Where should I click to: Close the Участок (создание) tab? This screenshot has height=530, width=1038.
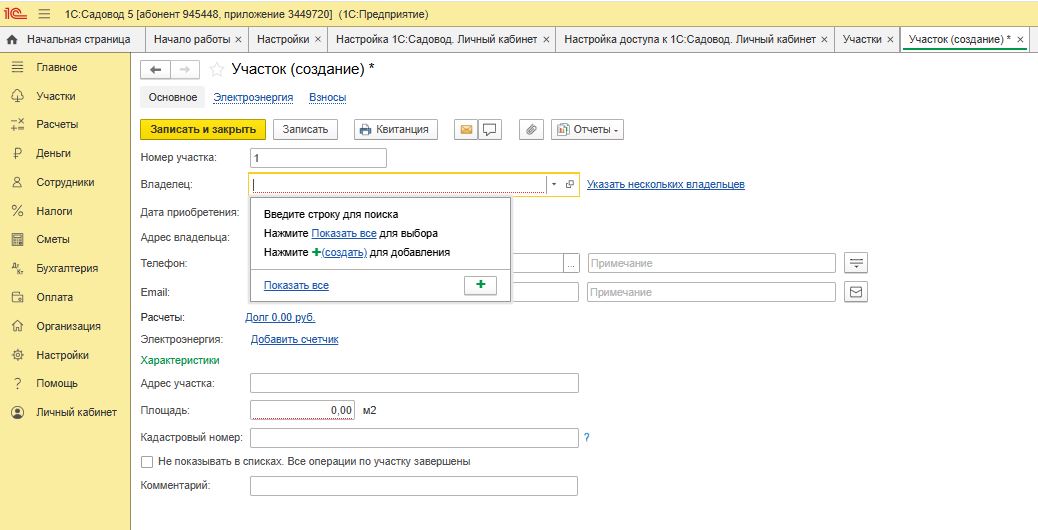click(x=1021, y=40)
